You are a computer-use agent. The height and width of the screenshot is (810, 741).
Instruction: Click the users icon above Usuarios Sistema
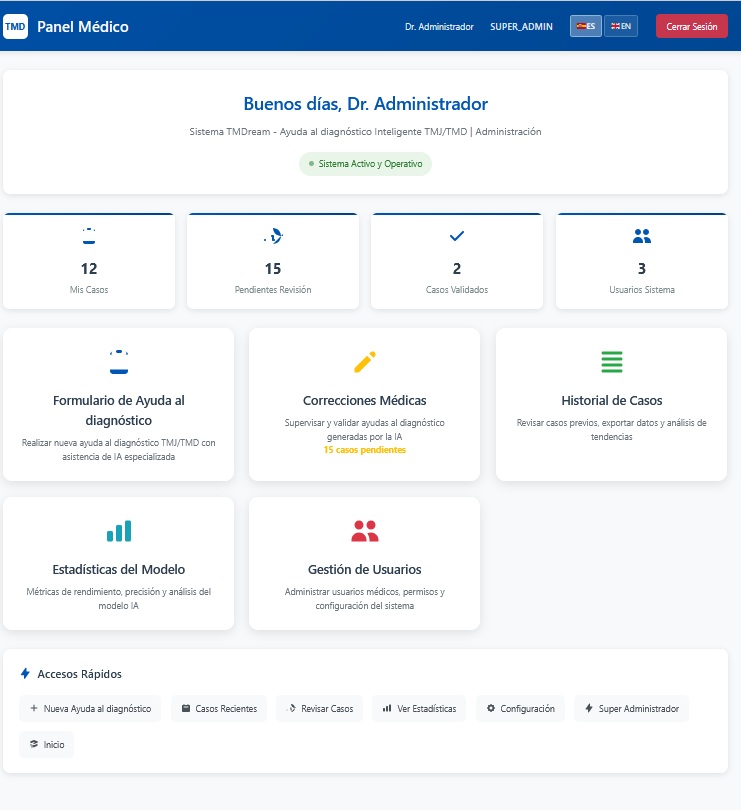pyautogui.click(x=642, y=236)
